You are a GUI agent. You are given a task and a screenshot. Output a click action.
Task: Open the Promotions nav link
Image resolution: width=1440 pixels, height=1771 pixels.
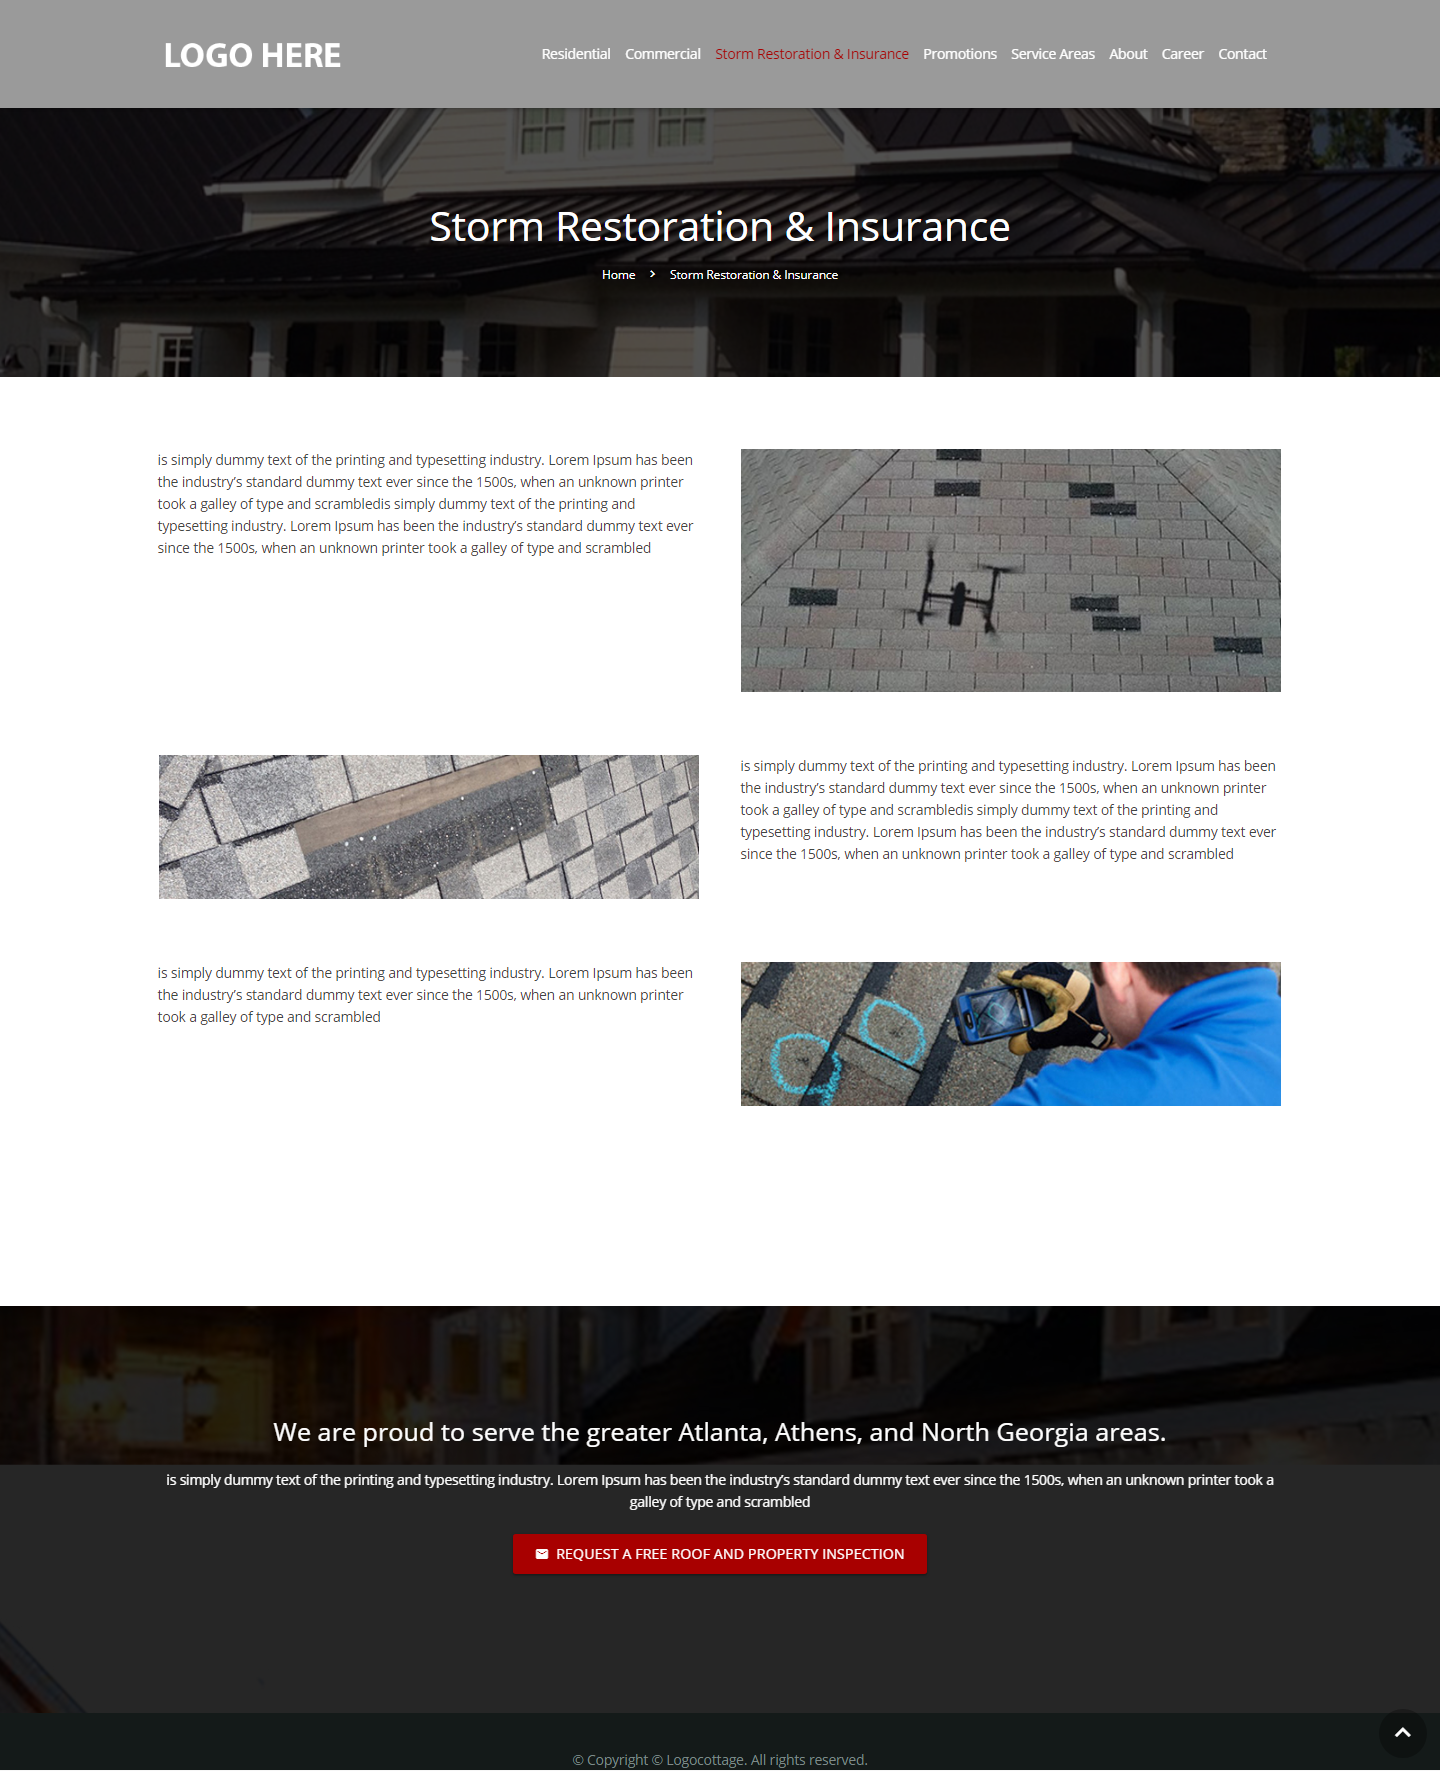(959, 54)
